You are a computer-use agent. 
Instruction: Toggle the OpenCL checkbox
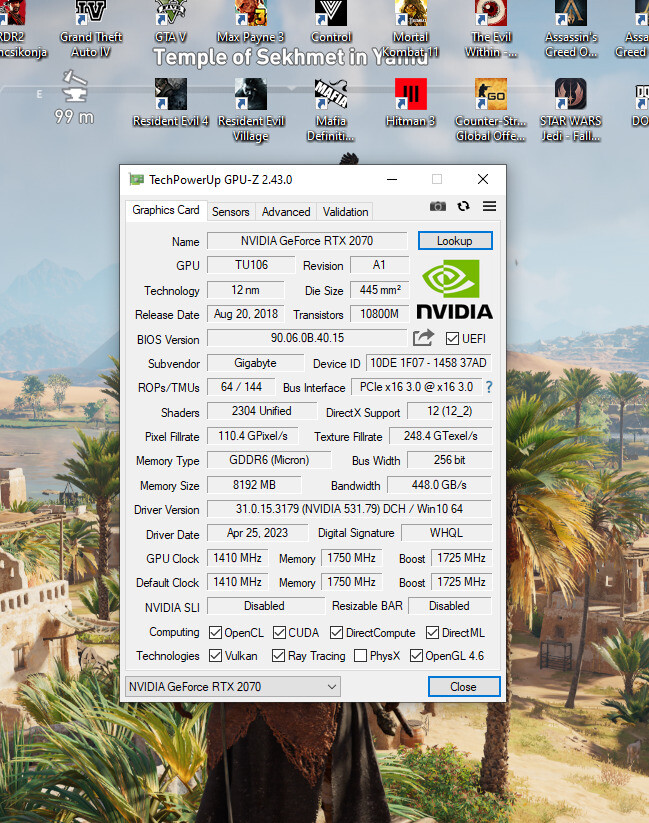click(215, 632)
